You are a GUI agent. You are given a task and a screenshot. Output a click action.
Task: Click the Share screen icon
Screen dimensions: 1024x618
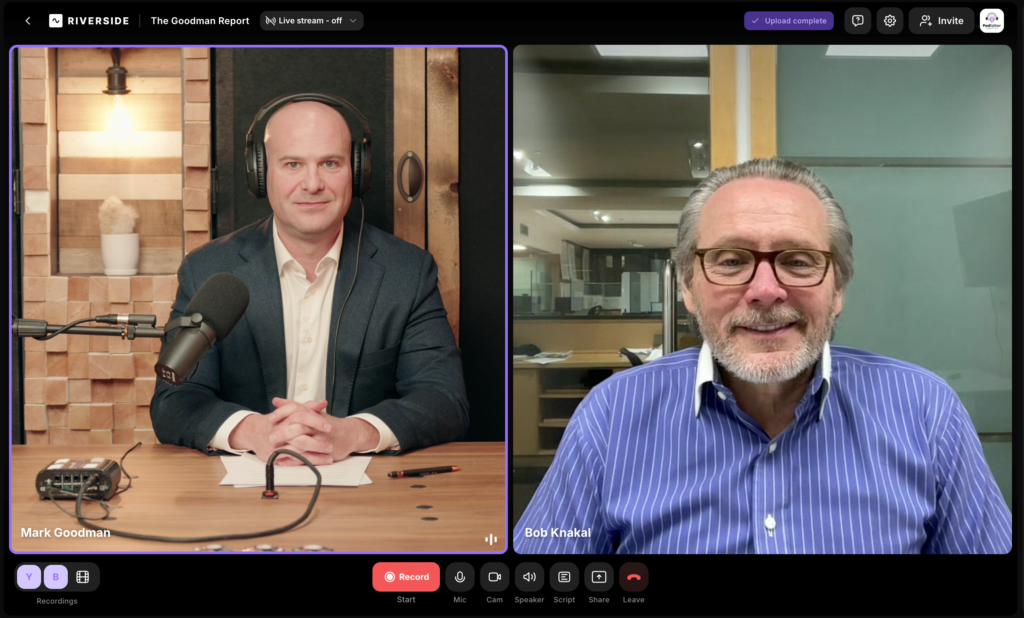(598, 576)
